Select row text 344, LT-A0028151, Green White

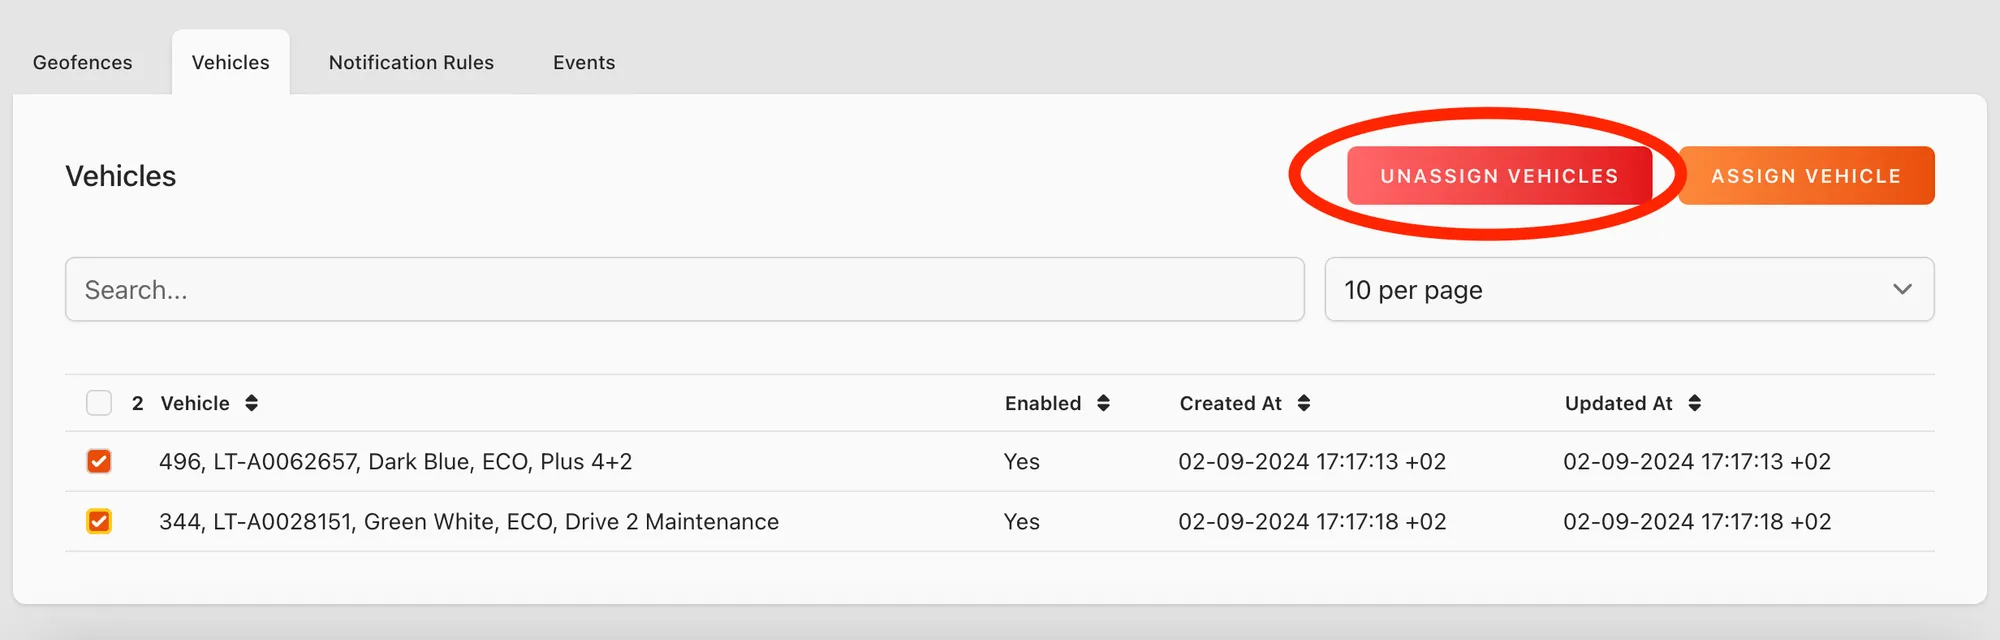tap(469, 522)
